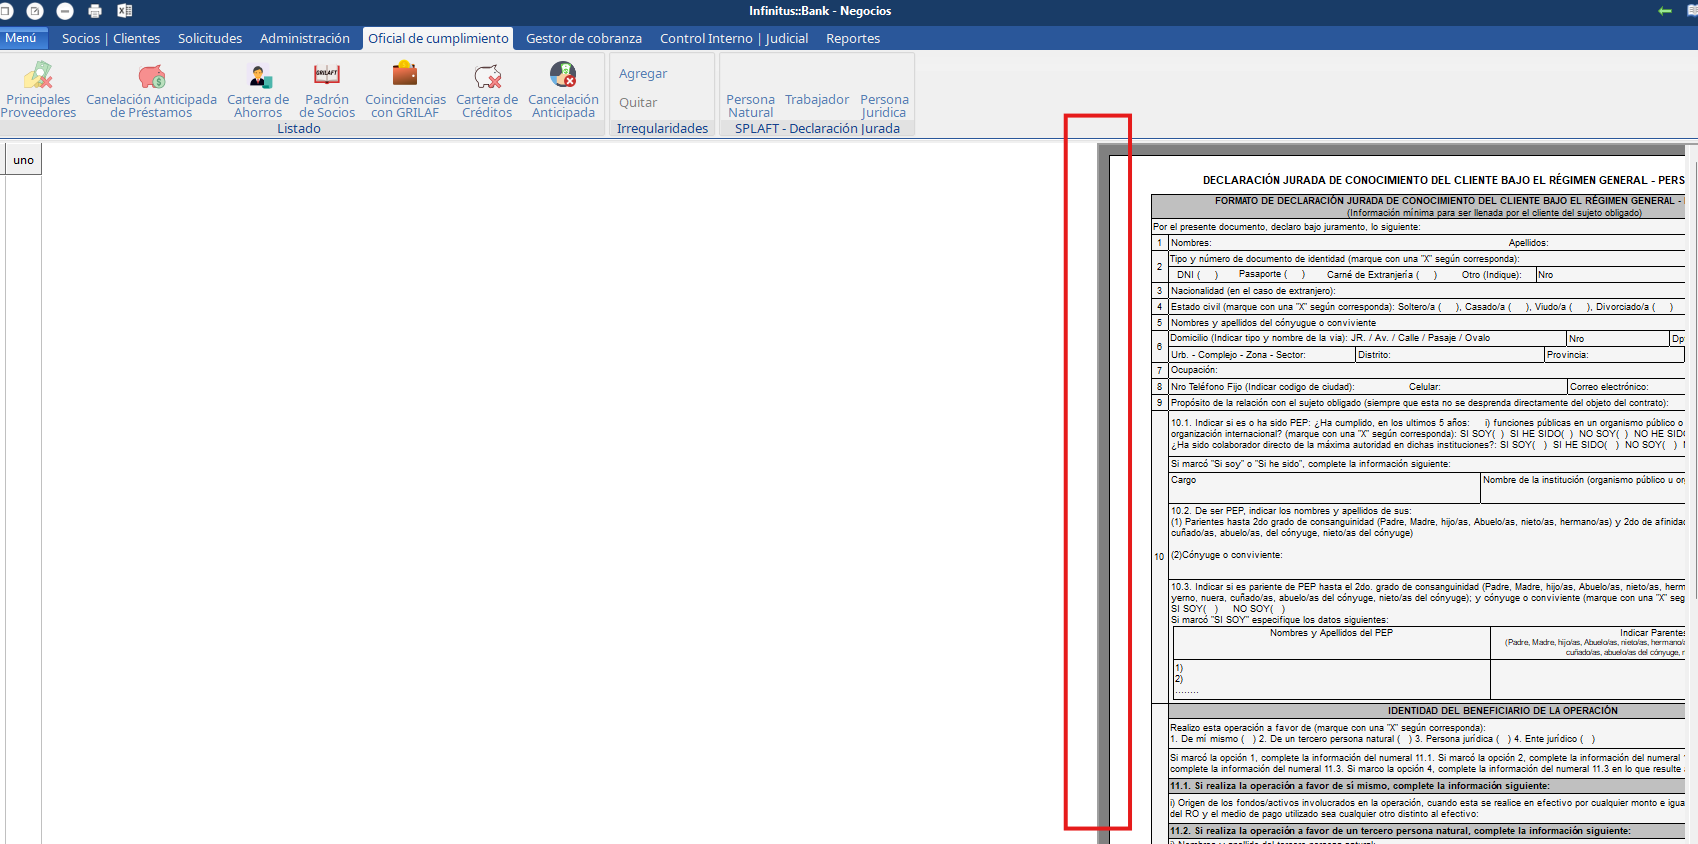The width and height of the screenshot is (1698, 844).
Task: Click the Agregar irregularidades button
Action: pos(643,74)
